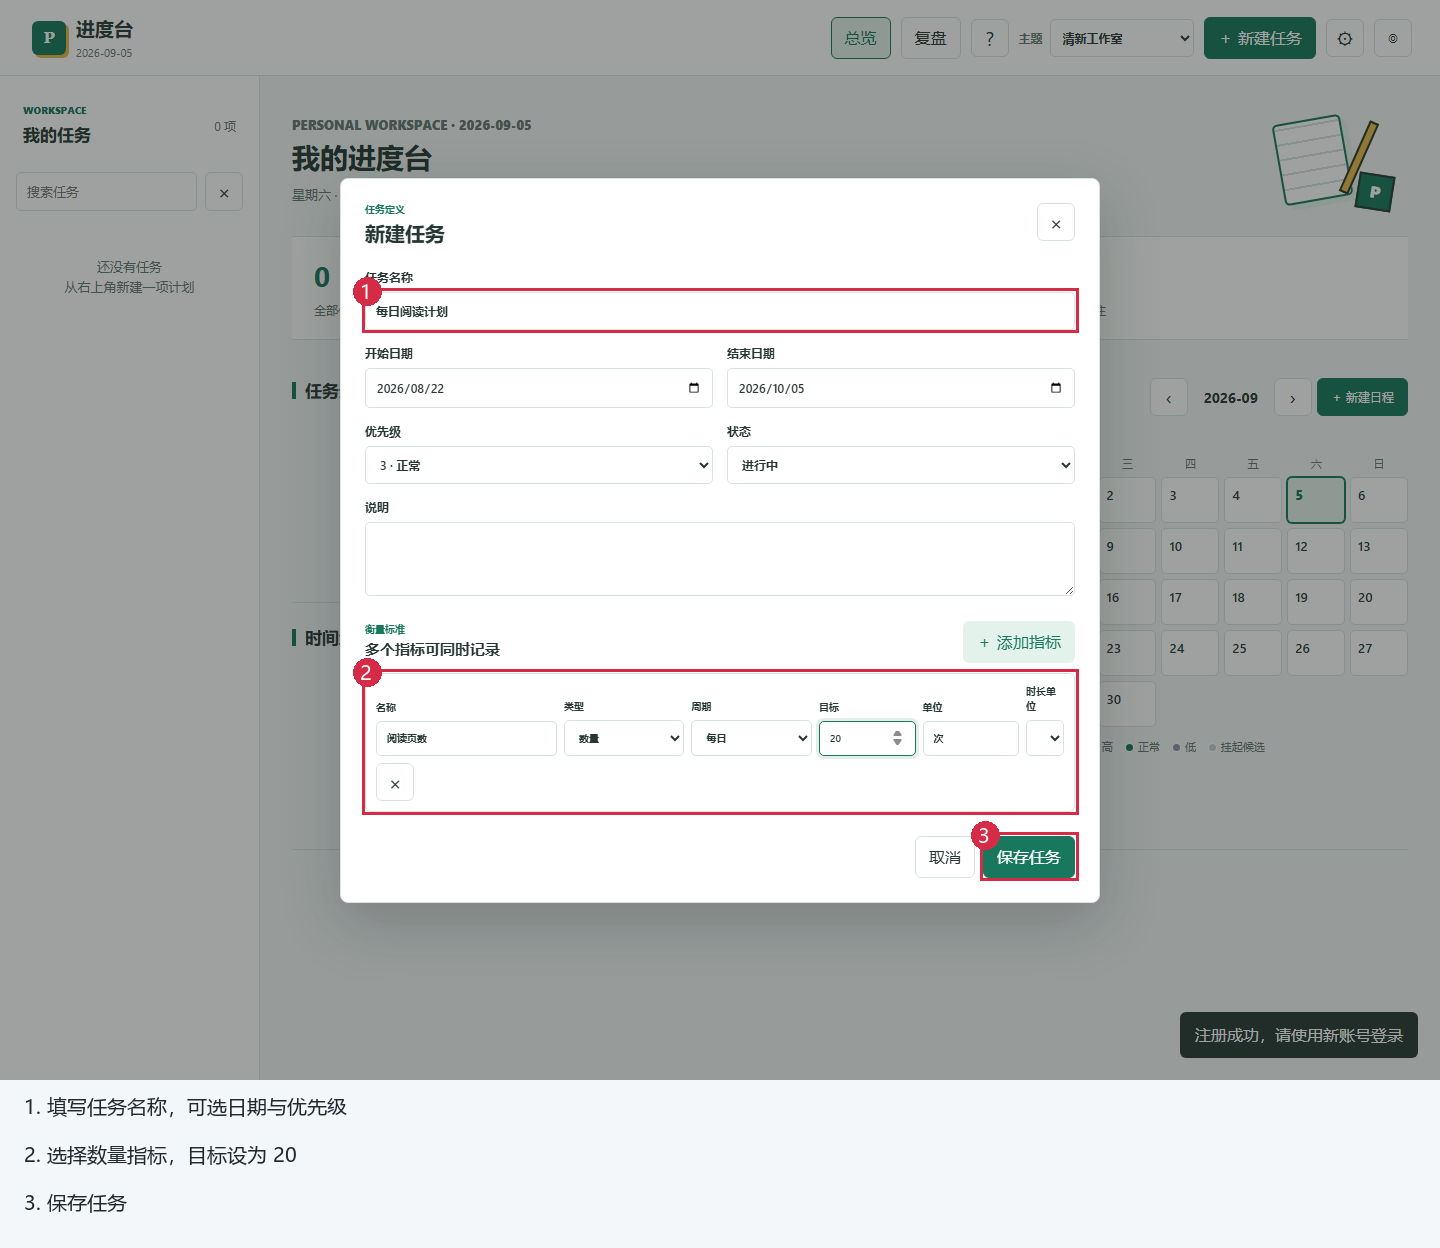Open the 主题 dropdown showing 清新工作室

1122,38
